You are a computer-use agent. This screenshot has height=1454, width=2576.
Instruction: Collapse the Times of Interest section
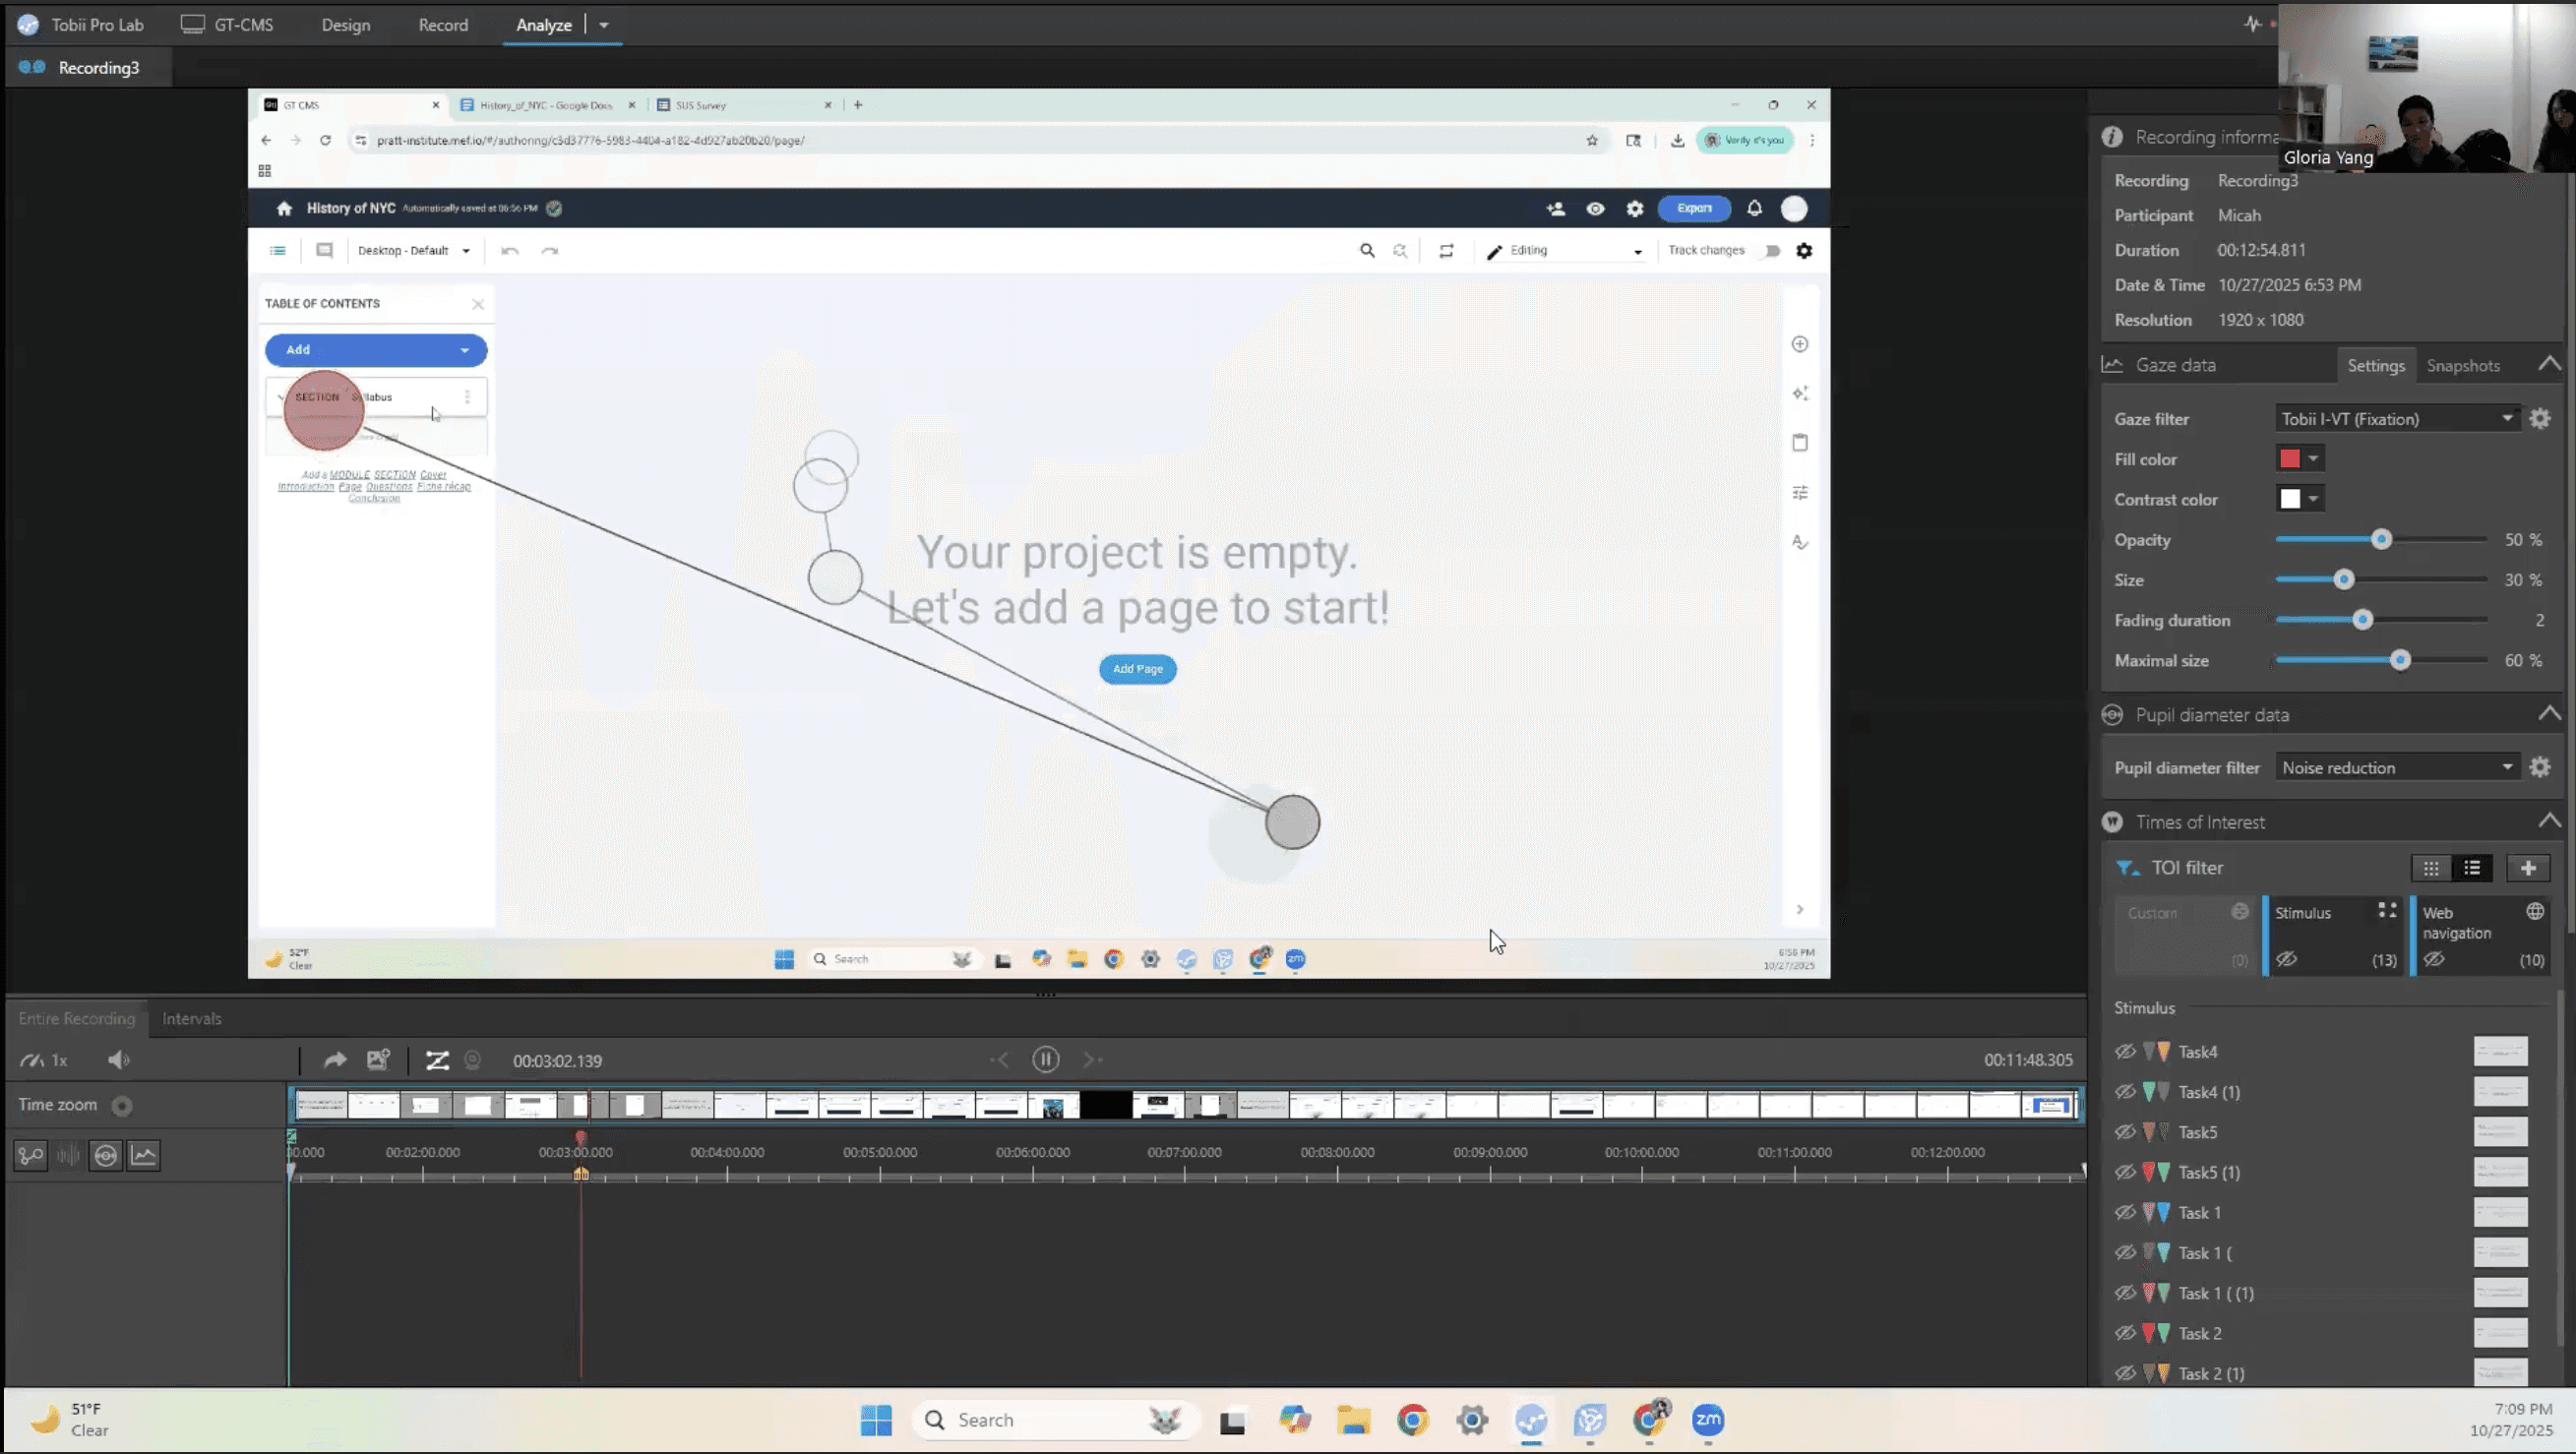pos(2549,822)
